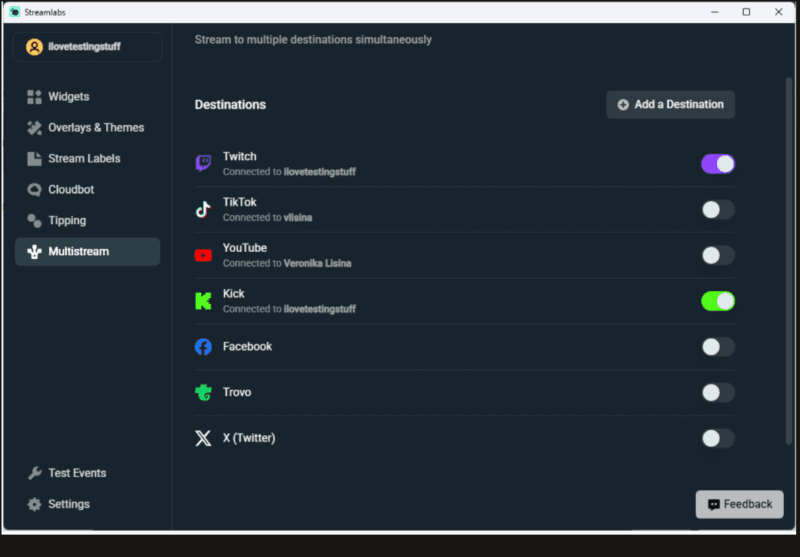Click the Streamlabs logo in title bar
The width and height of the screenshot is (800, 557).
pos(15,12)
